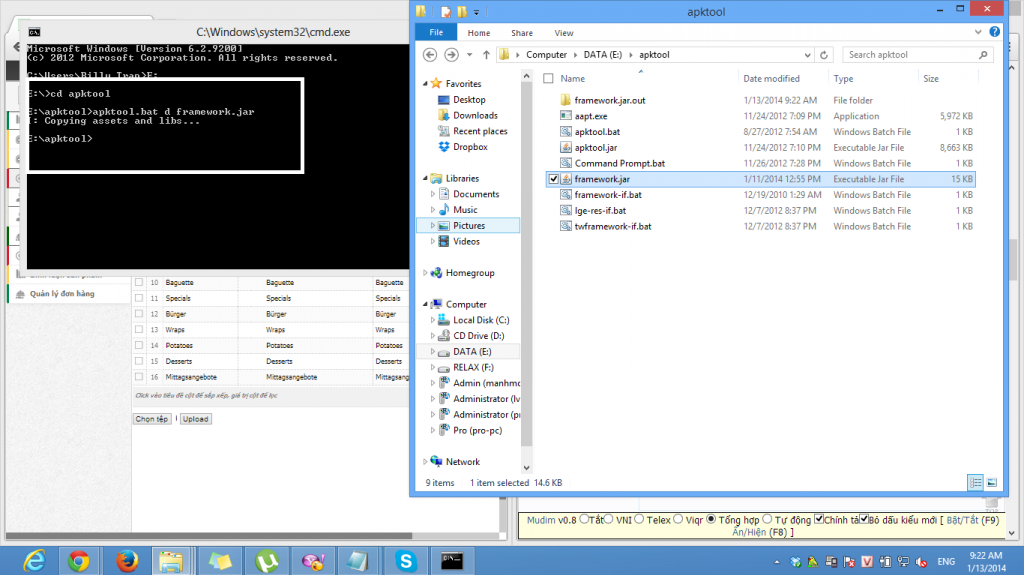The height and width of the screenshot is (575, 1024).
Task: Open recent locations dropdown arrow
Action: click(469, 55)
